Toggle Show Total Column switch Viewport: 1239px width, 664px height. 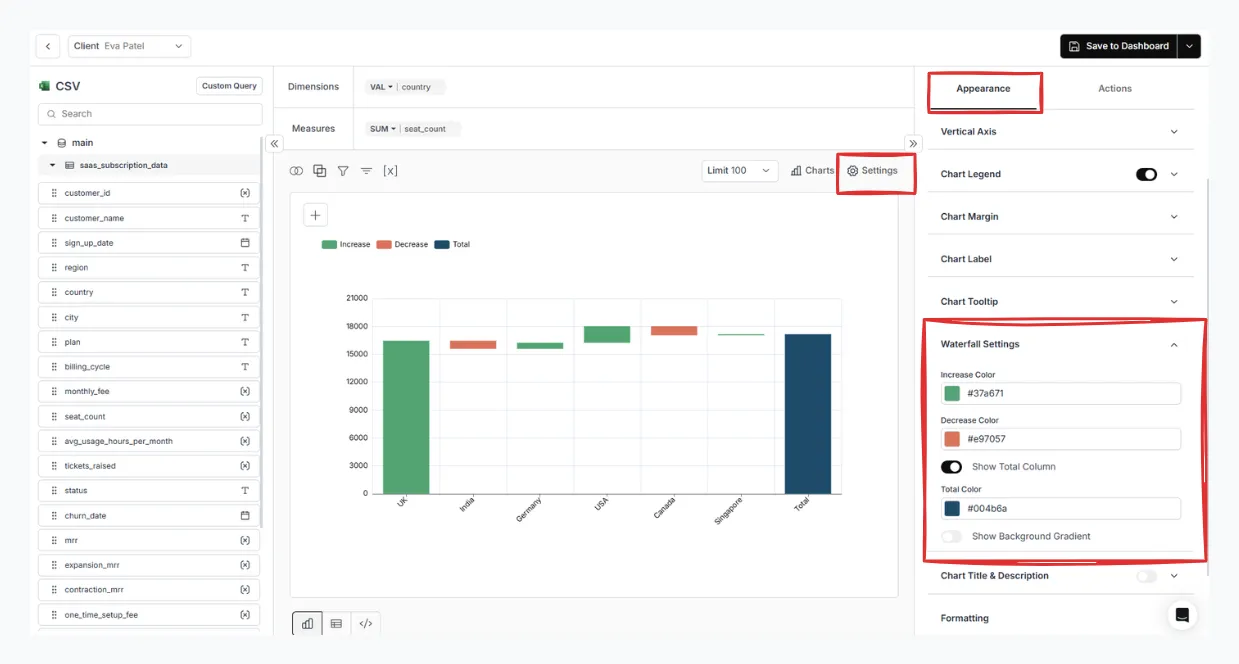(x=951, y=467)
